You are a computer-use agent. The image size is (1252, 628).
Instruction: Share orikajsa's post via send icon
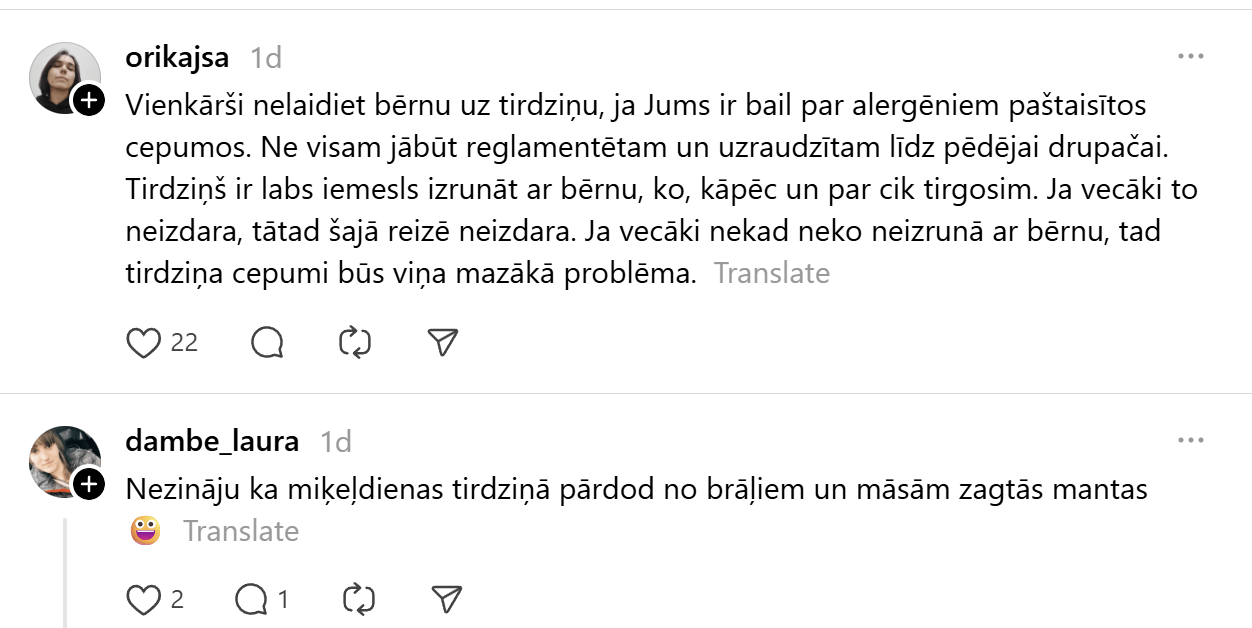[x=442, y=343]
